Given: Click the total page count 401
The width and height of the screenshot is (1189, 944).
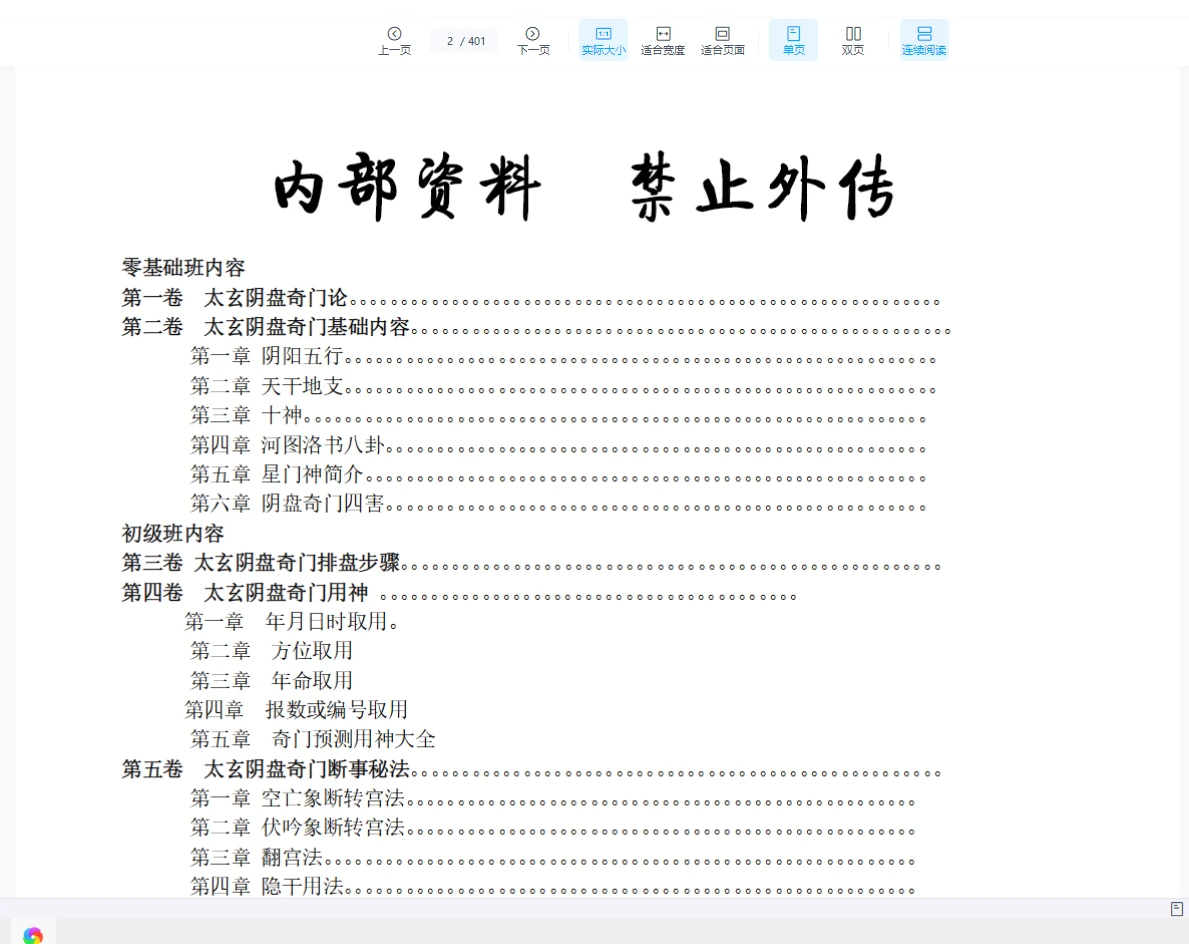Looking at the screenshot, I should (x=476, y=41).
